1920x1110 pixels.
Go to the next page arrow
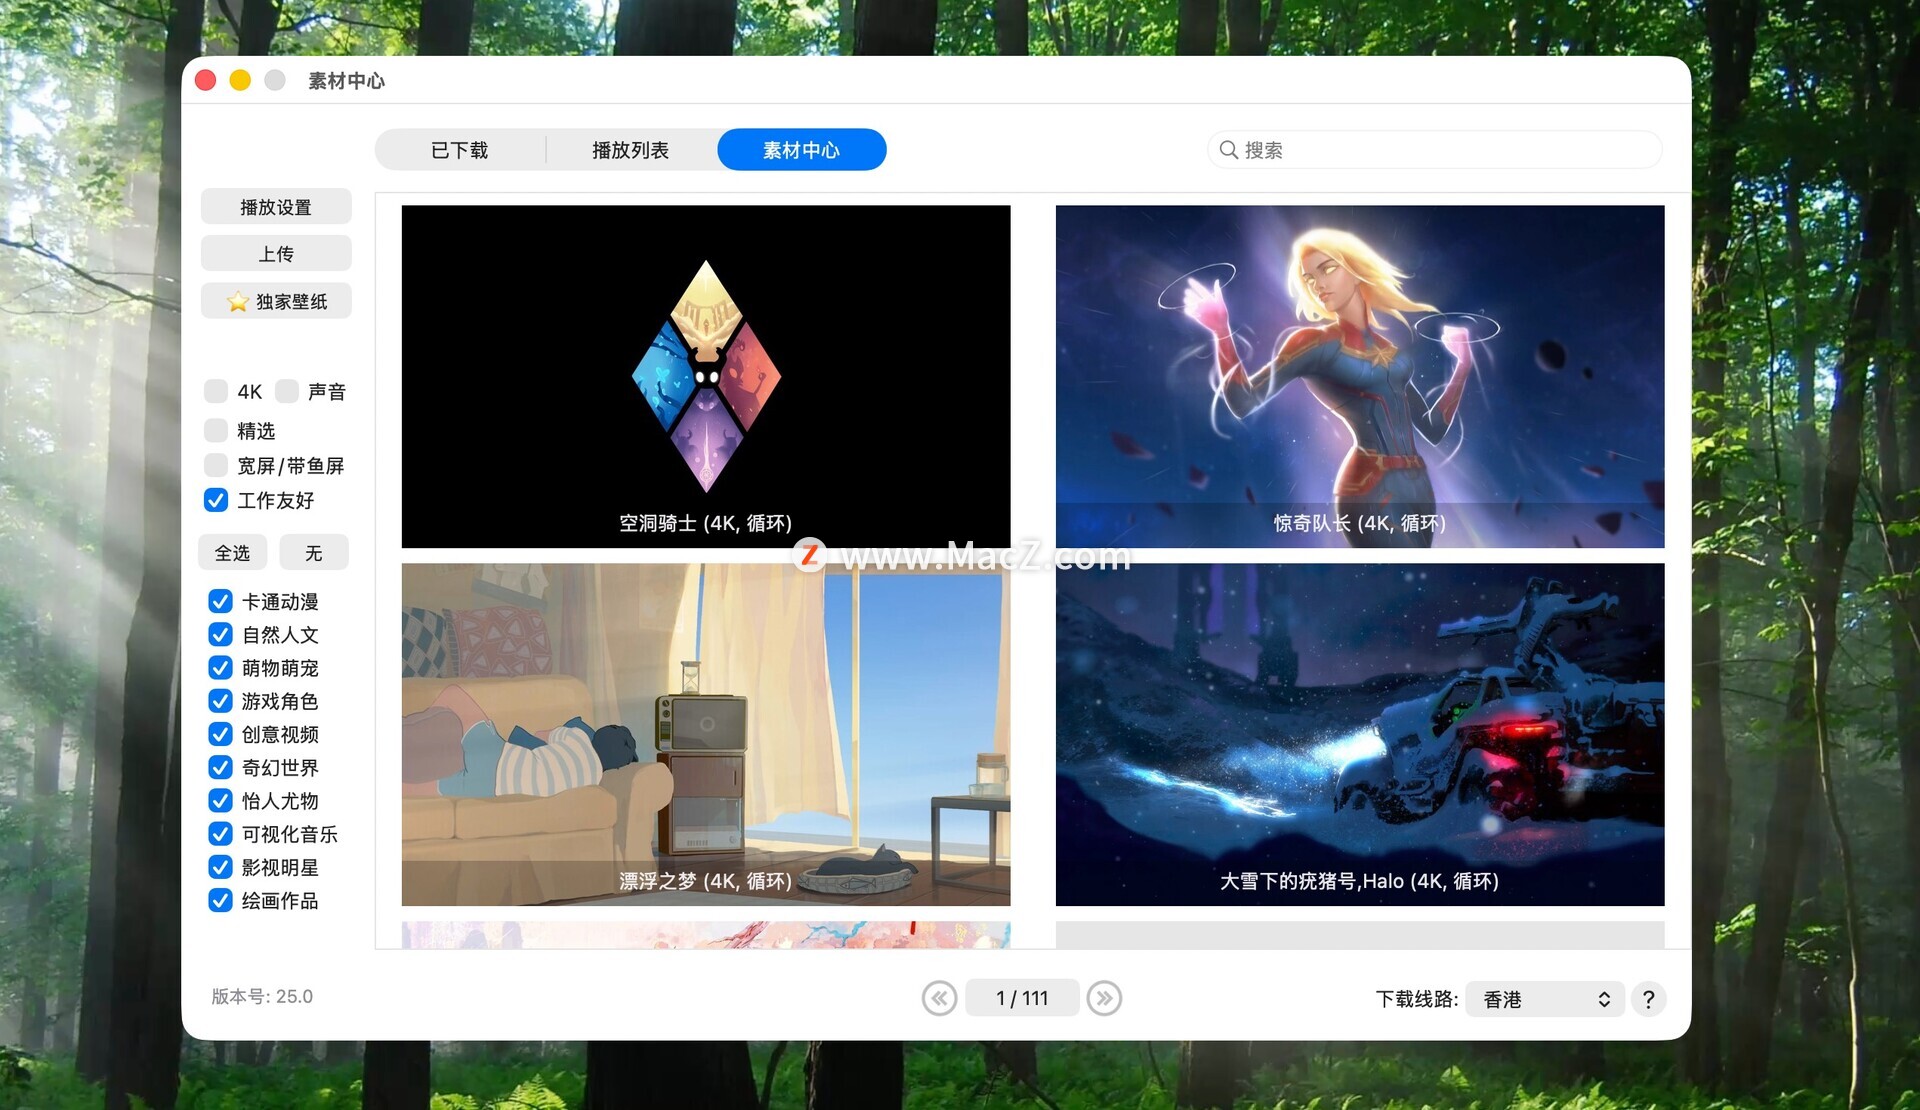(x=1104, y=998)
